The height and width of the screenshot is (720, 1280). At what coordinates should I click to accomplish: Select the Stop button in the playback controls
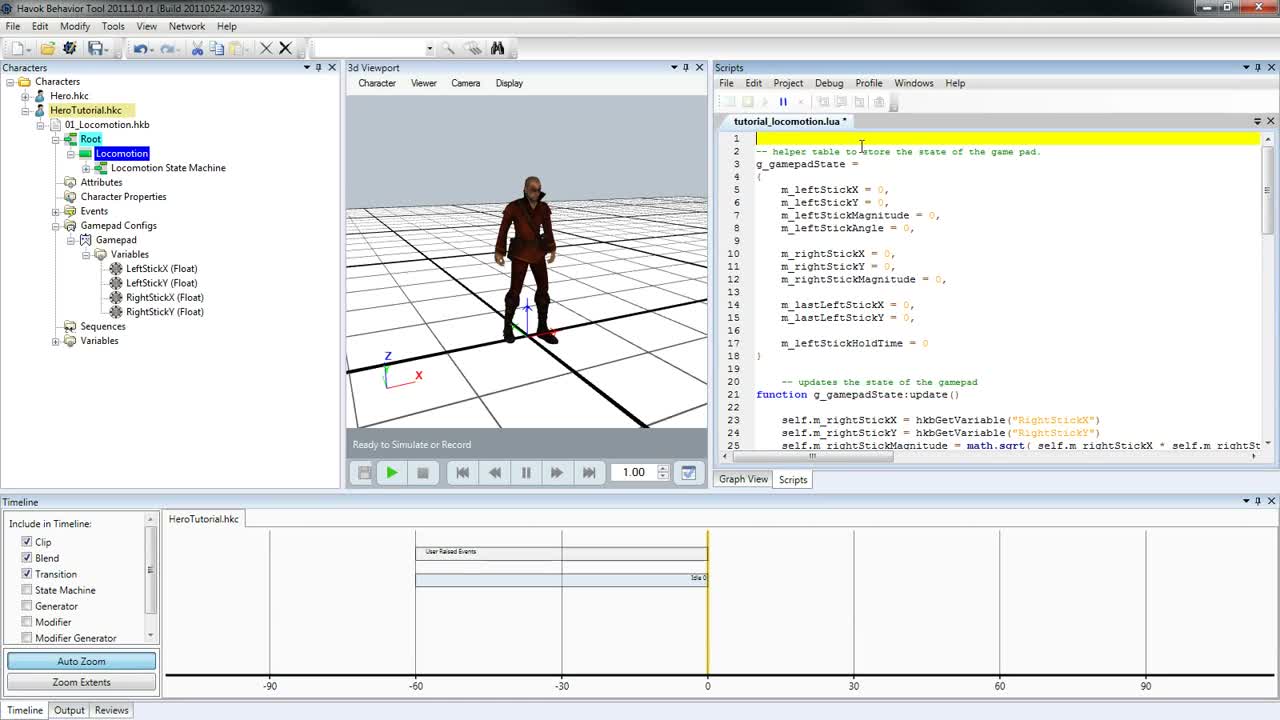[424, 472]
